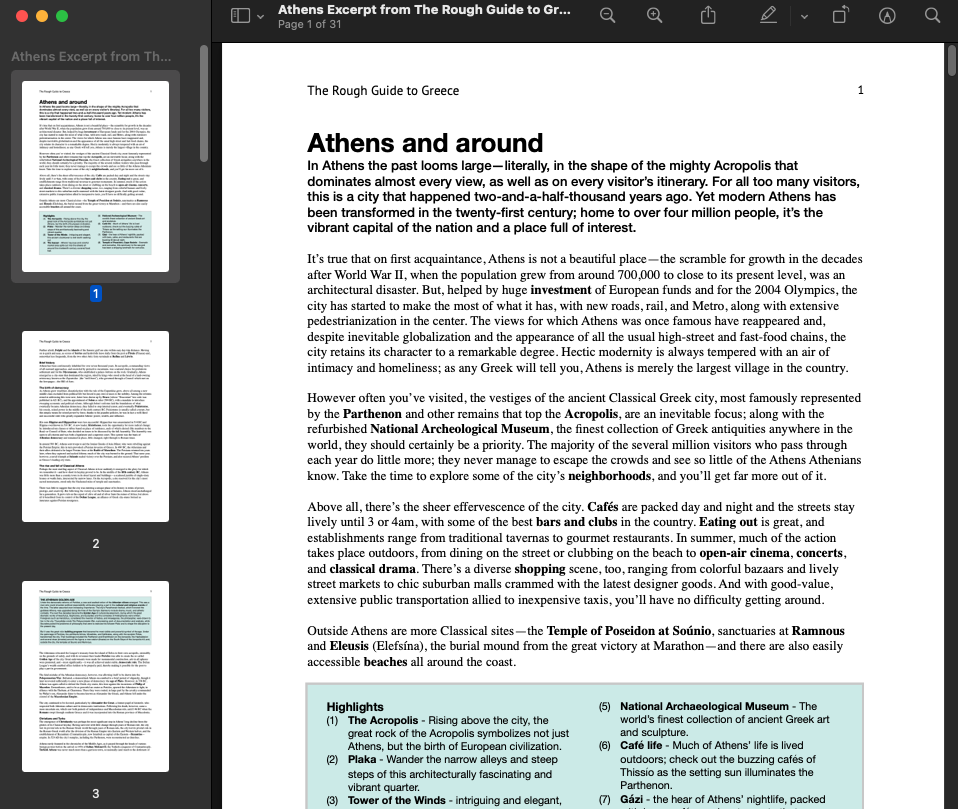Click the bold phrase 'Eating out'
Screen dimensions: 958x809
728,522
